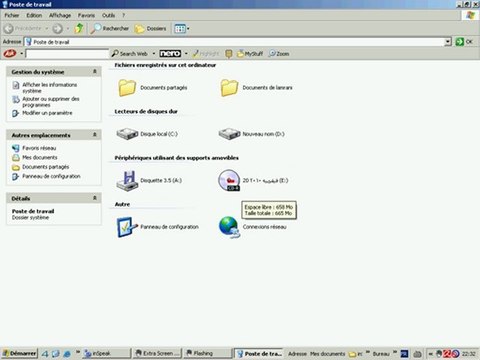Switch to Flashing taskbar button

[x=208, y=353]
